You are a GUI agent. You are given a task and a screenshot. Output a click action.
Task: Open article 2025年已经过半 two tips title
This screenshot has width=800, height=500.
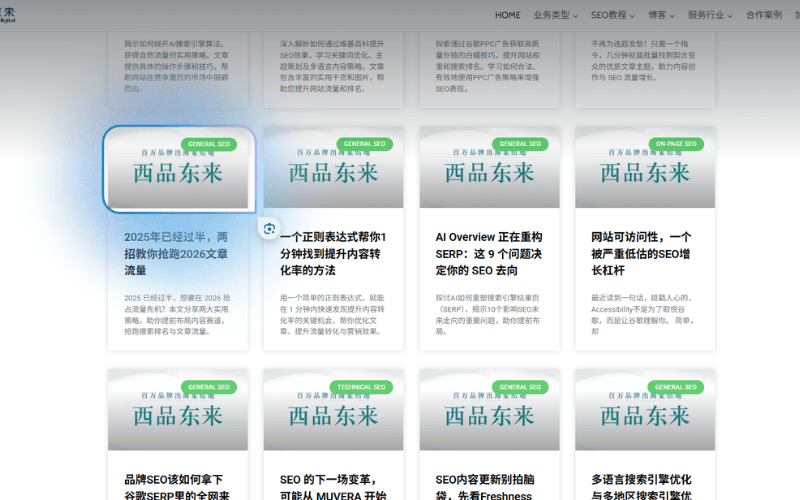[176, 254]
